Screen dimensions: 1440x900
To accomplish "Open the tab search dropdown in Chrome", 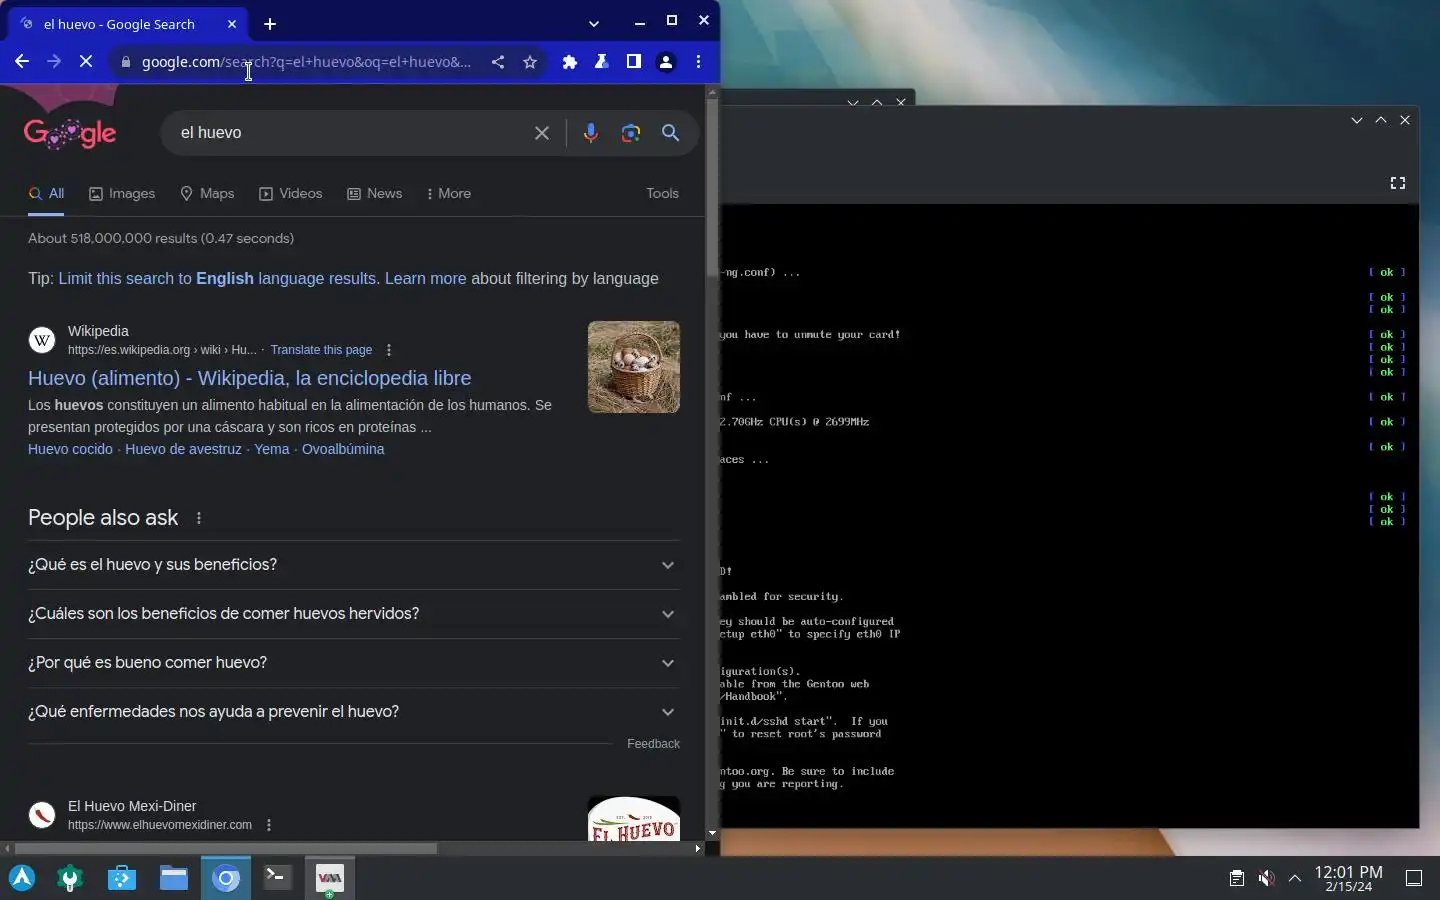I will tap(594, 24).
